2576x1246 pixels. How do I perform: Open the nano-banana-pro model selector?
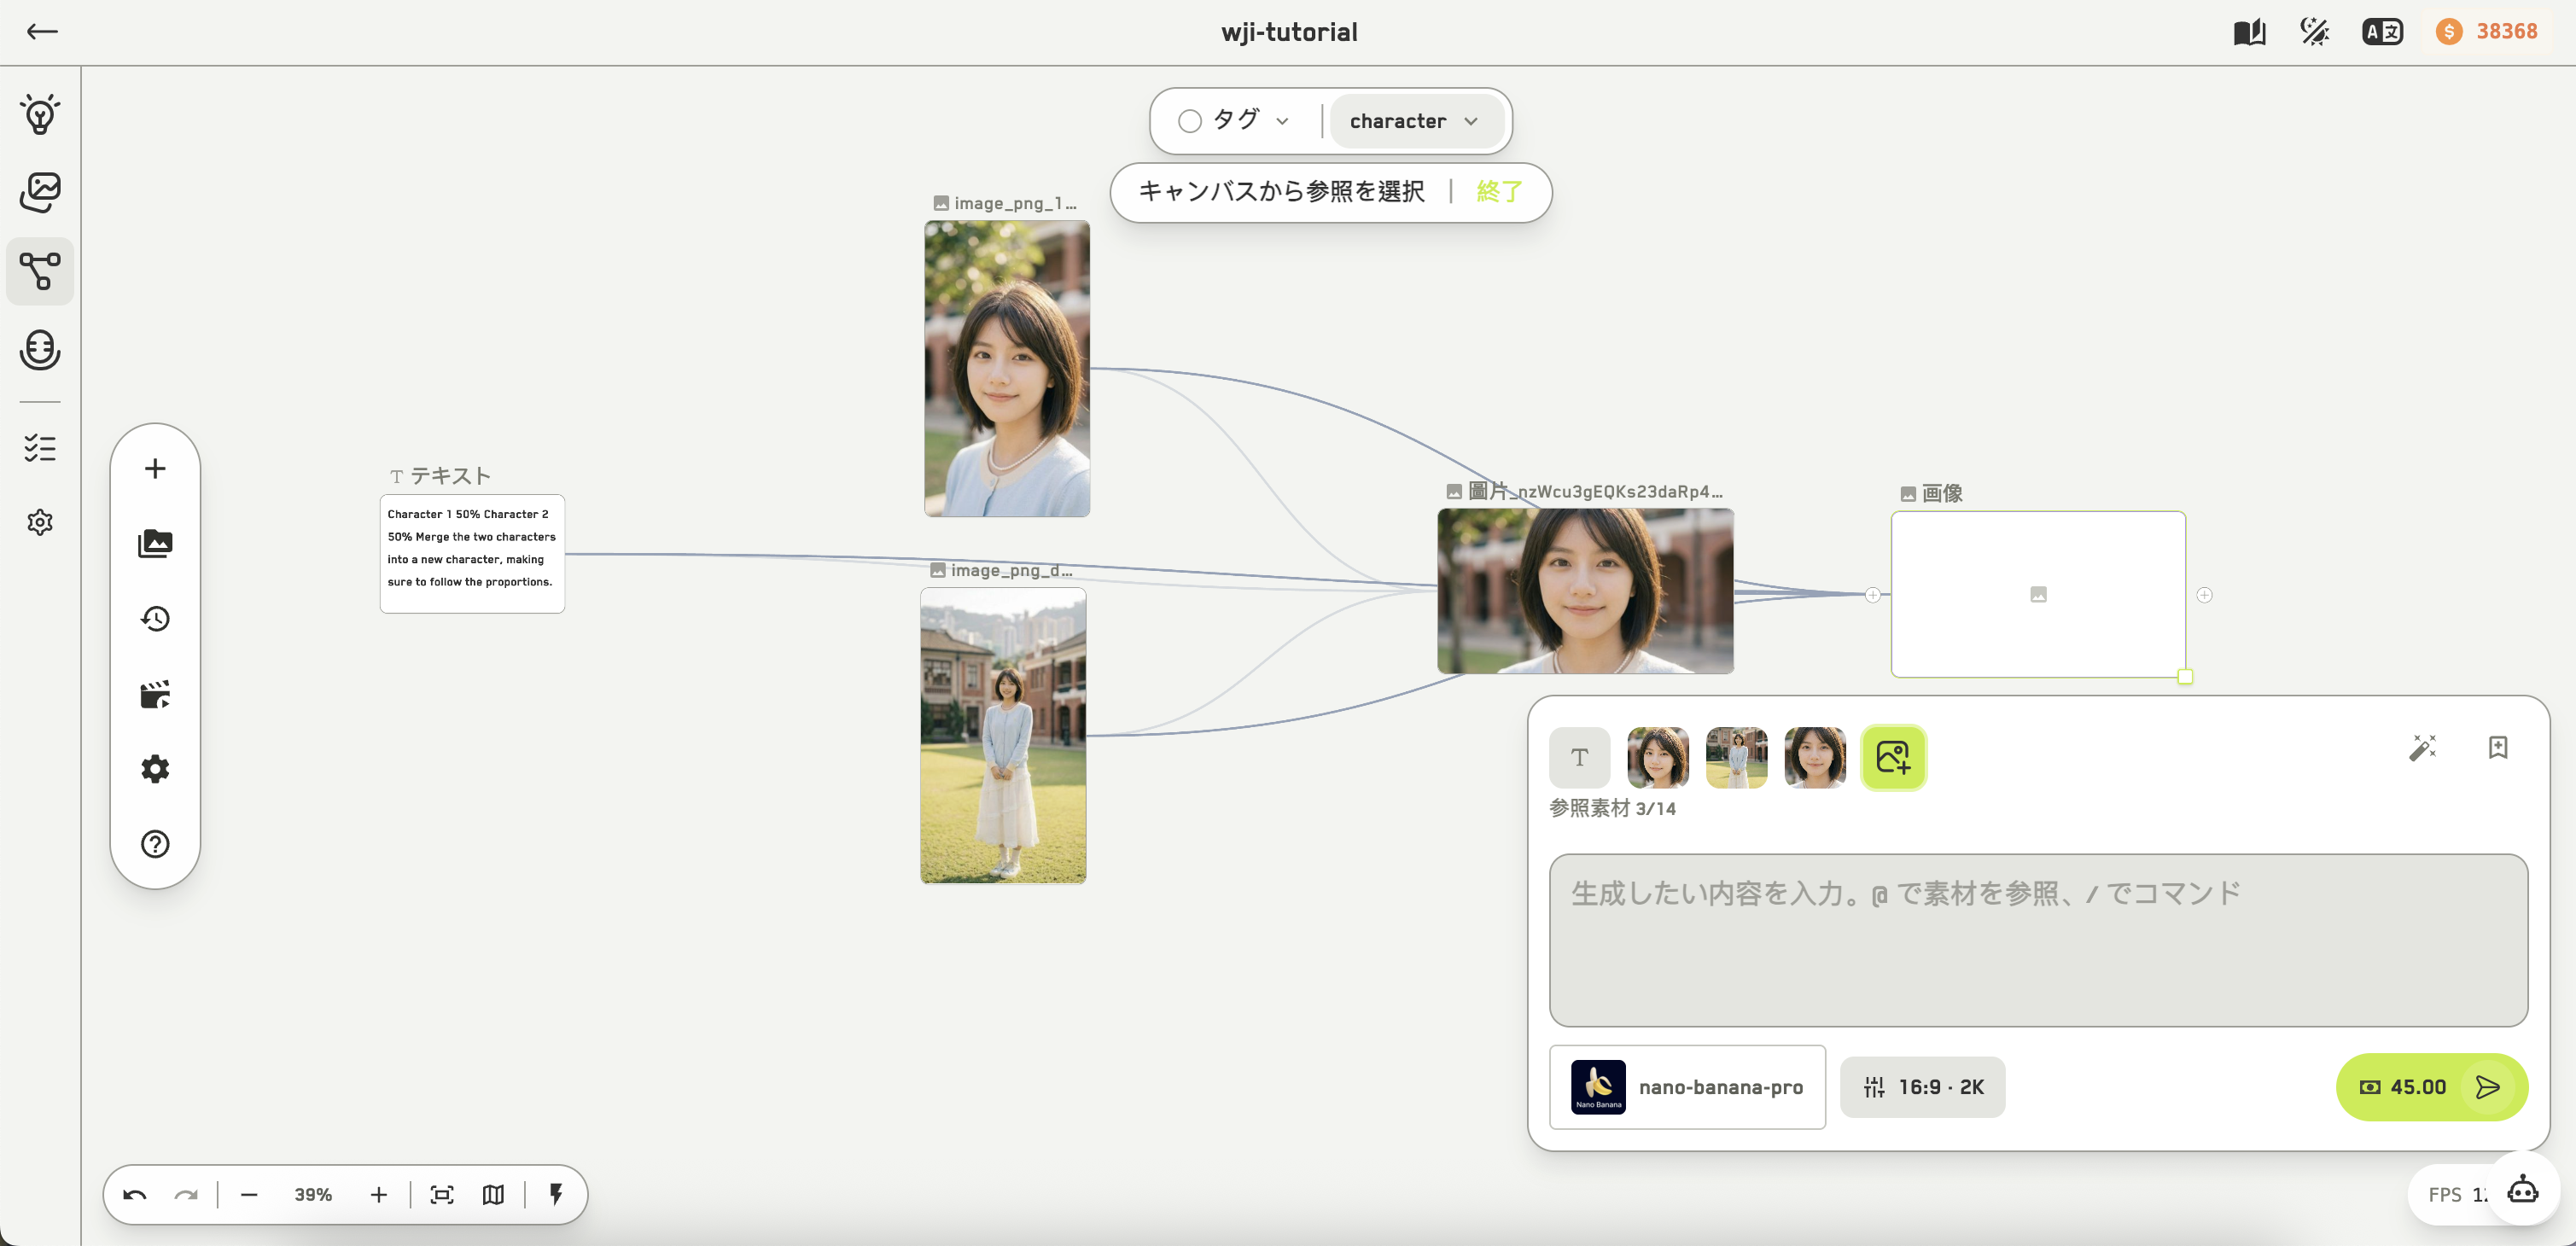click(x=1687, y=1087)
